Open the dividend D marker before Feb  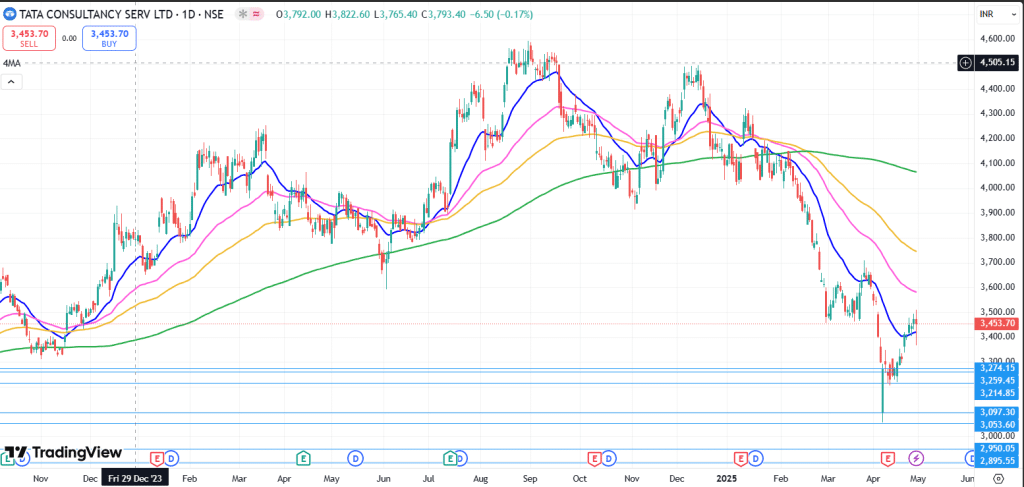click(171, 459)
